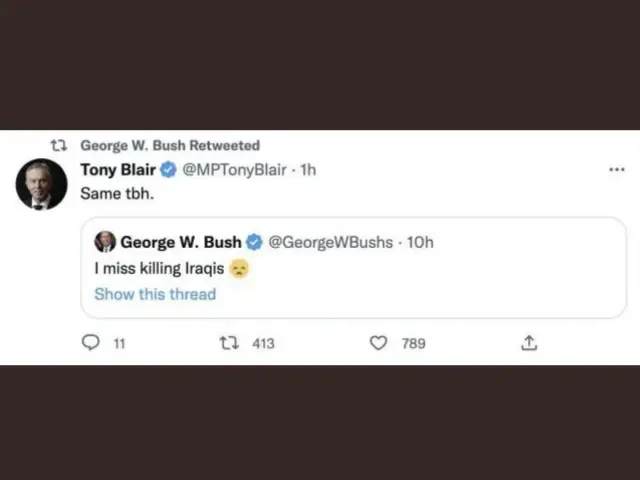Open the large circular profile avatar
Screen dimensions: 640x480
coord(42,185)
